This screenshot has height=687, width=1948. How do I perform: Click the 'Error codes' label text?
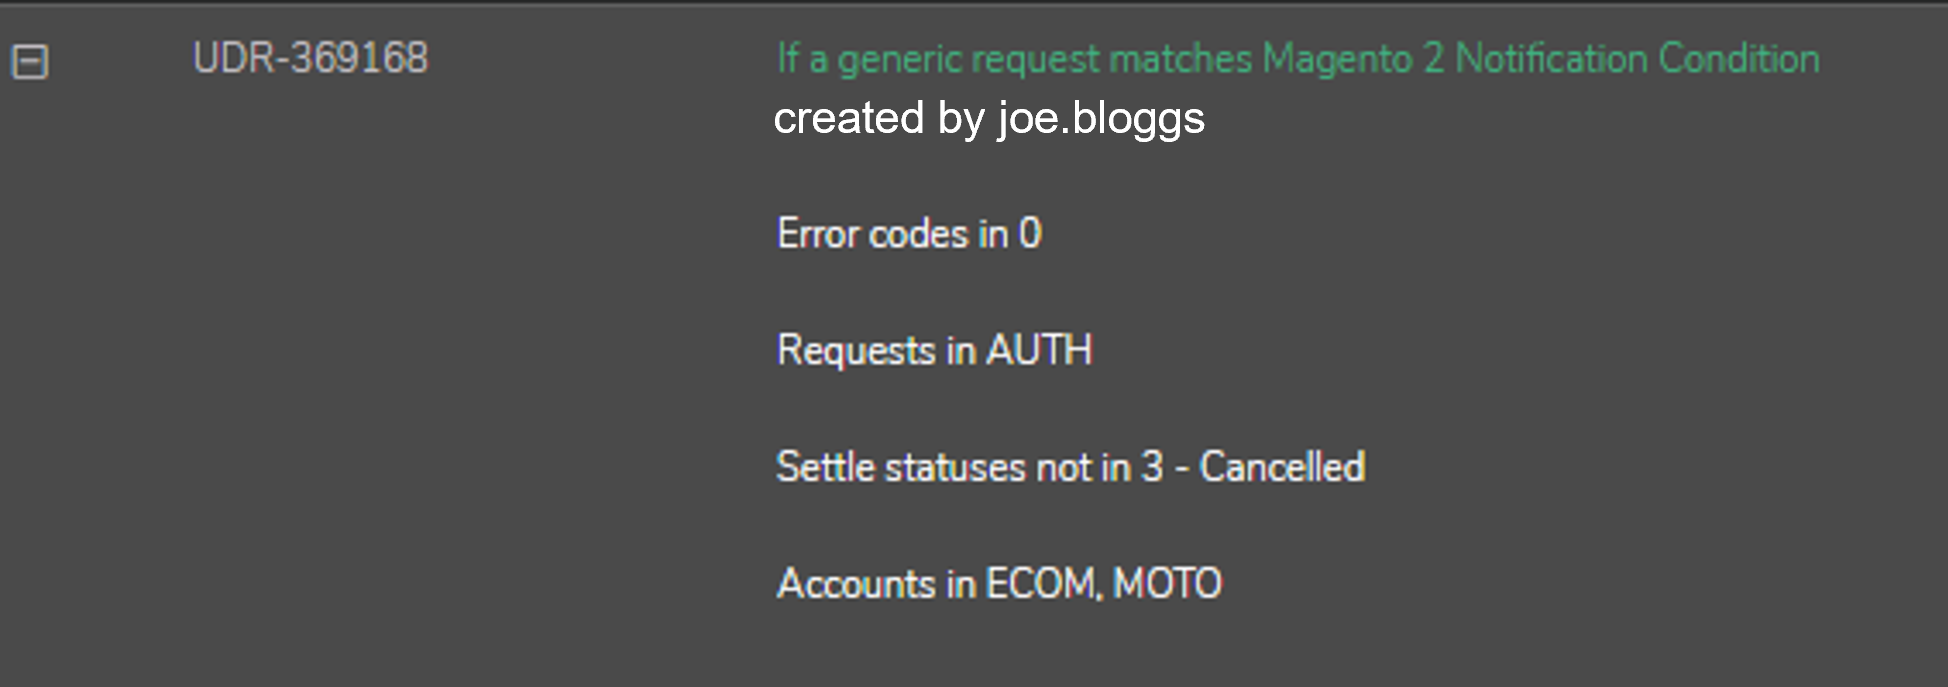tap(873, 234)
